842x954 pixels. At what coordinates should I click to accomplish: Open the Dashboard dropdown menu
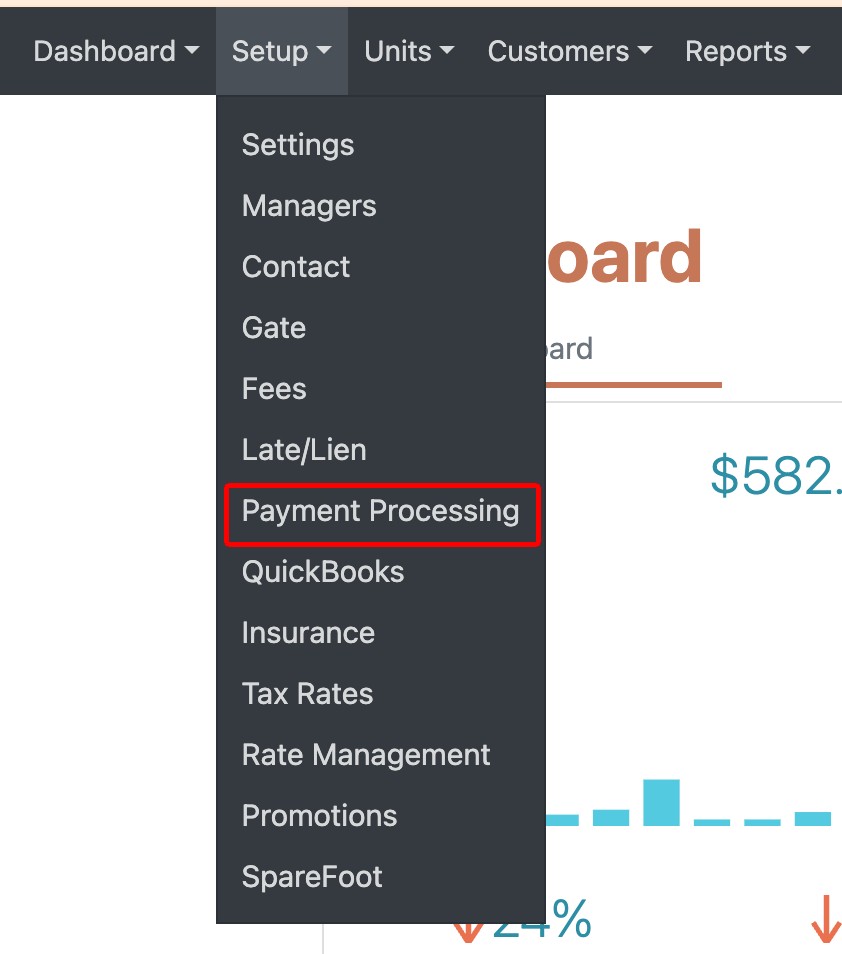click(x=116, y=51)
